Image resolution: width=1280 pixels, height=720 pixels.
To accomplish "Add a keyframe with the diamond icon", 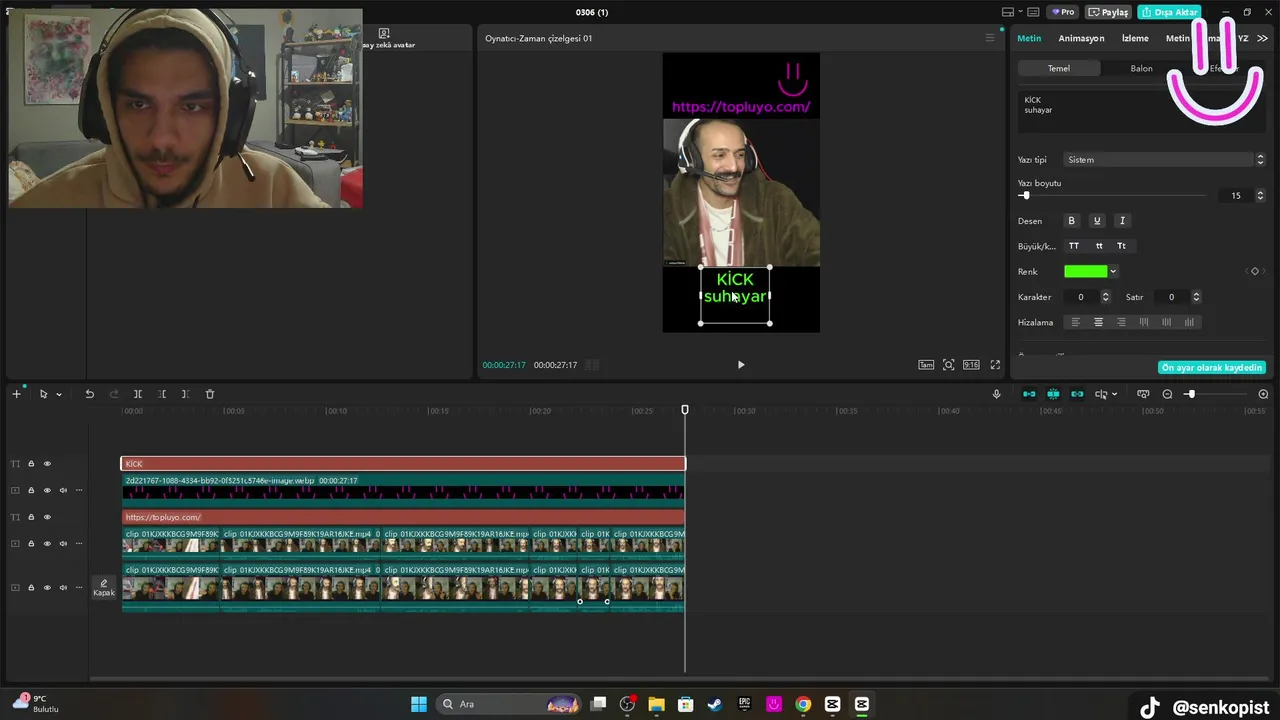I will click(x=1255, y=271).
